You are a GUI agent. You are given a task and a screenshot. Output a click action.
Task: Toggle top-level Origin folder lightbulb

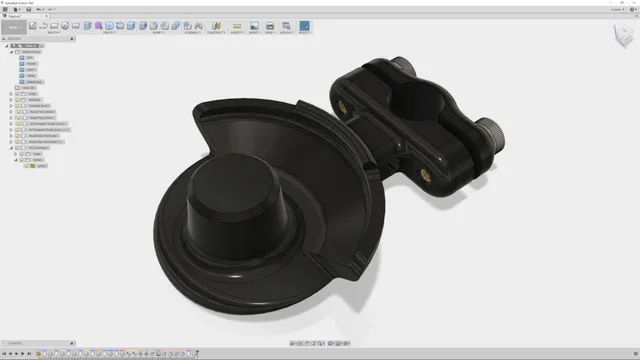[x=18, y=94]
